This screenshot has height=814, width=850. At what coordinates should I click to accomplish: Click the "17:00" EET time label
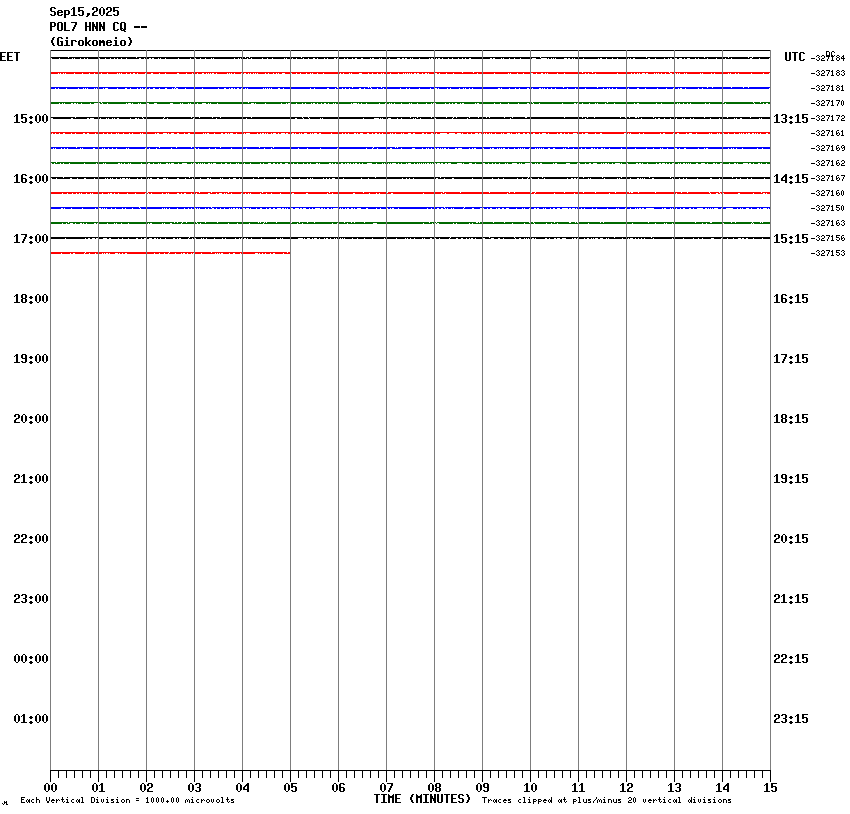coord(31,239)
